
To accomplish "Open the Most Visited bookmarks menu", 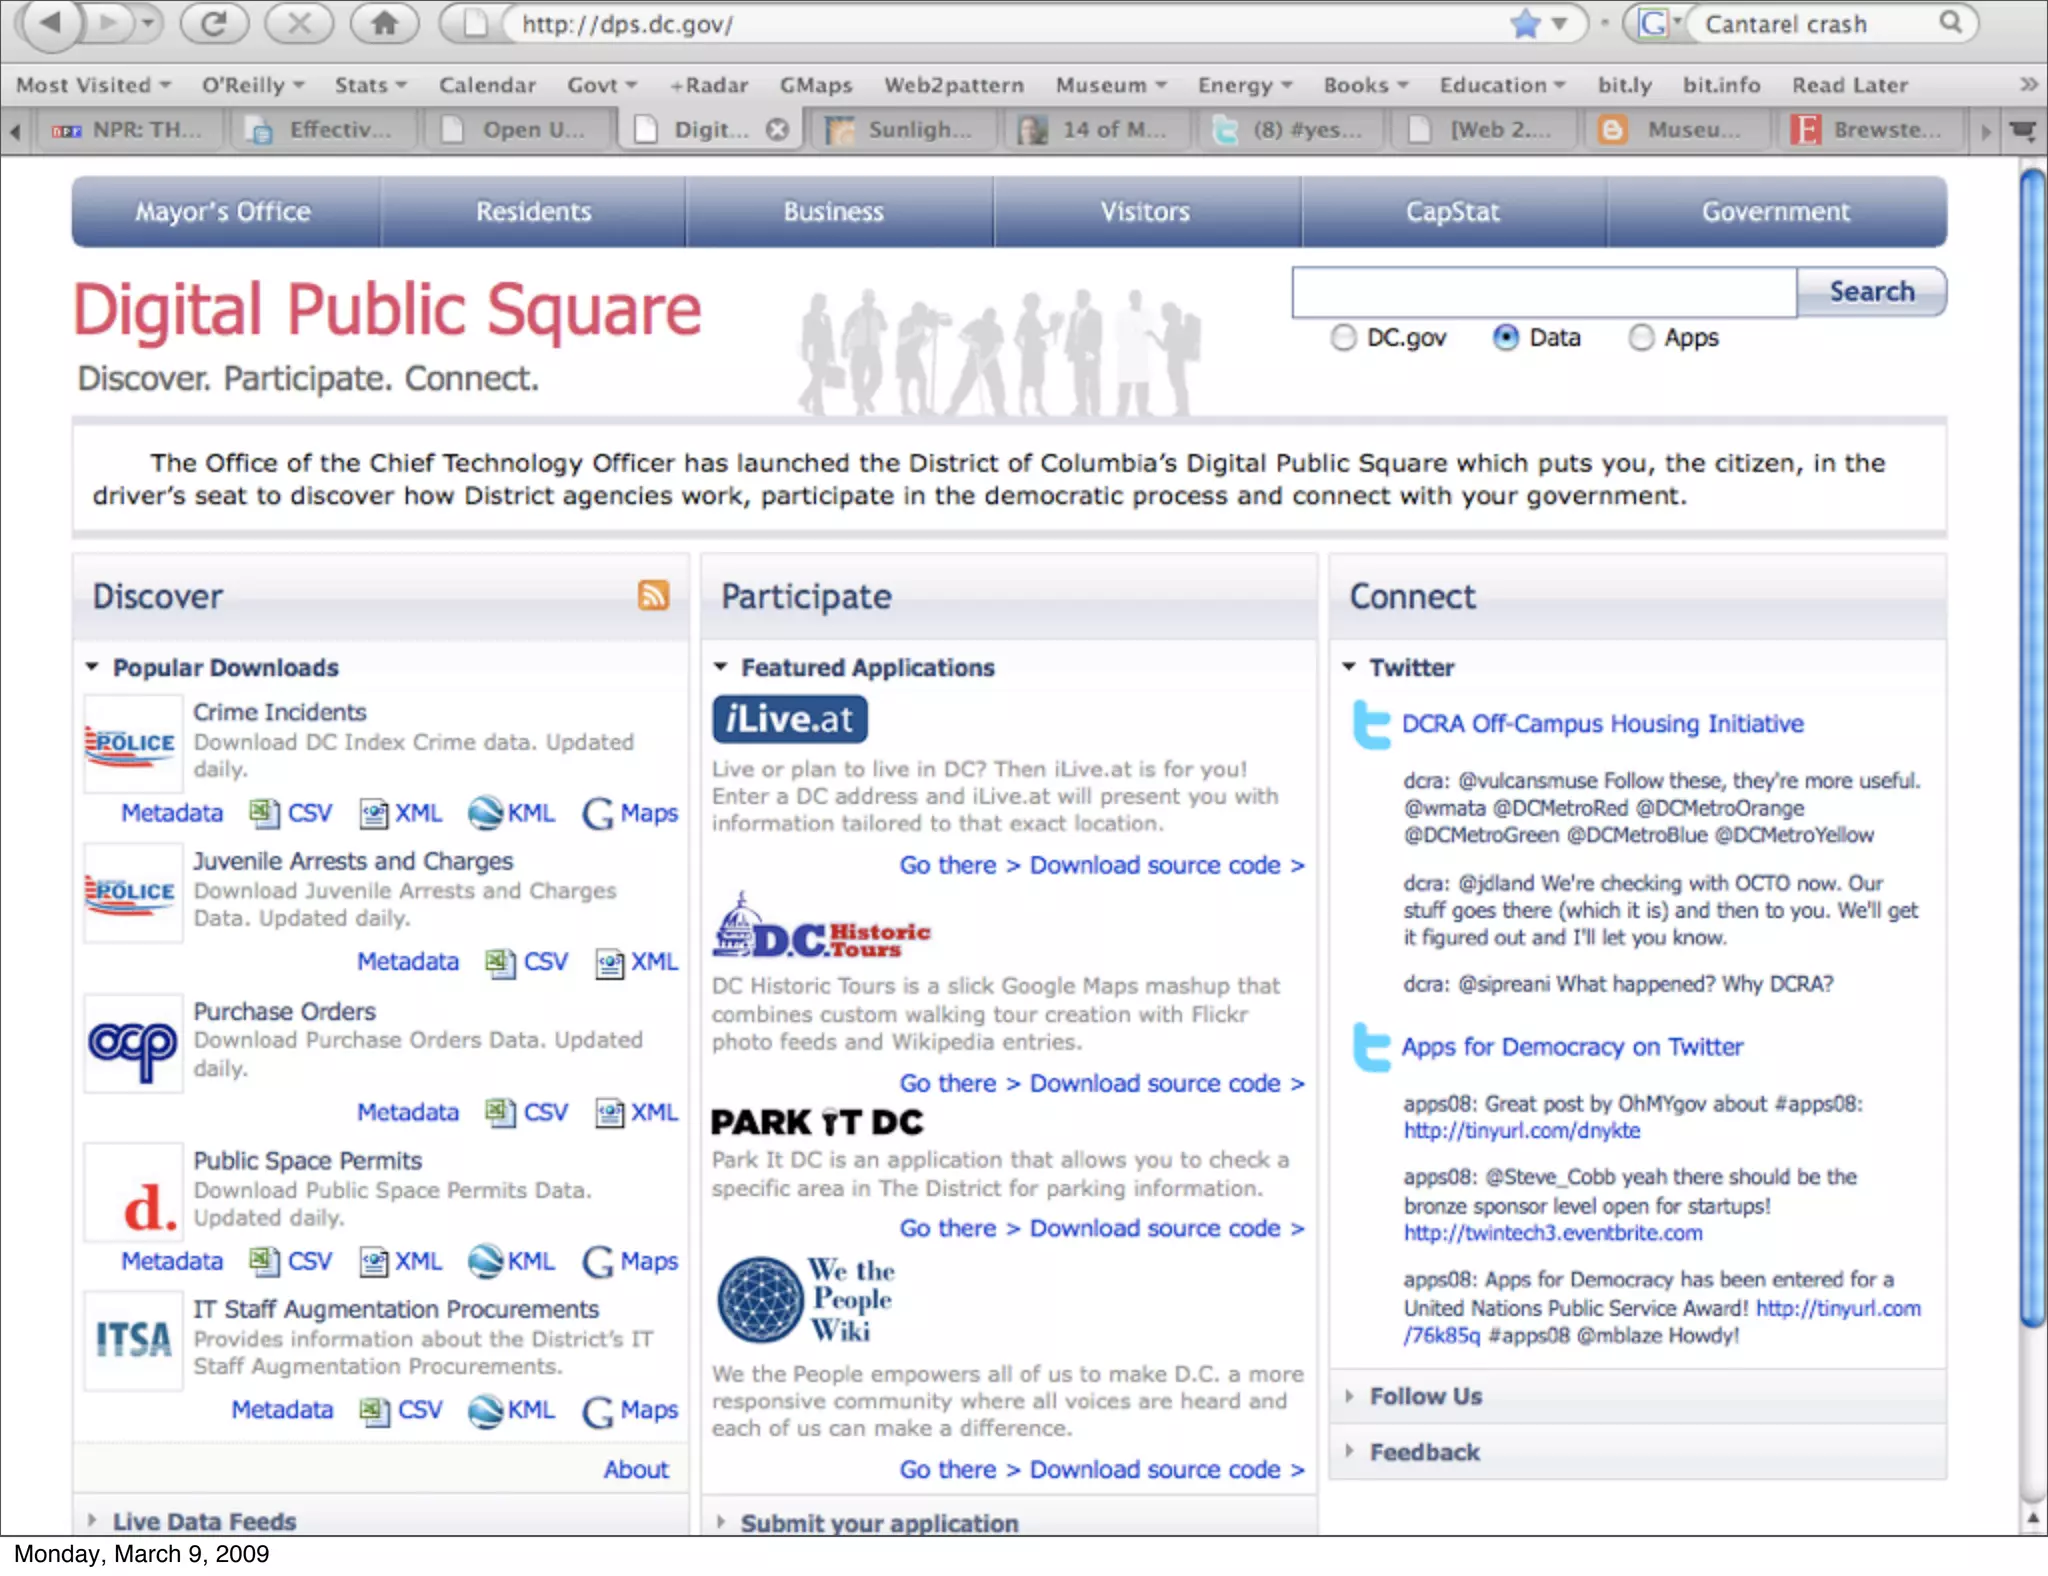I will (x=93, y=85).
